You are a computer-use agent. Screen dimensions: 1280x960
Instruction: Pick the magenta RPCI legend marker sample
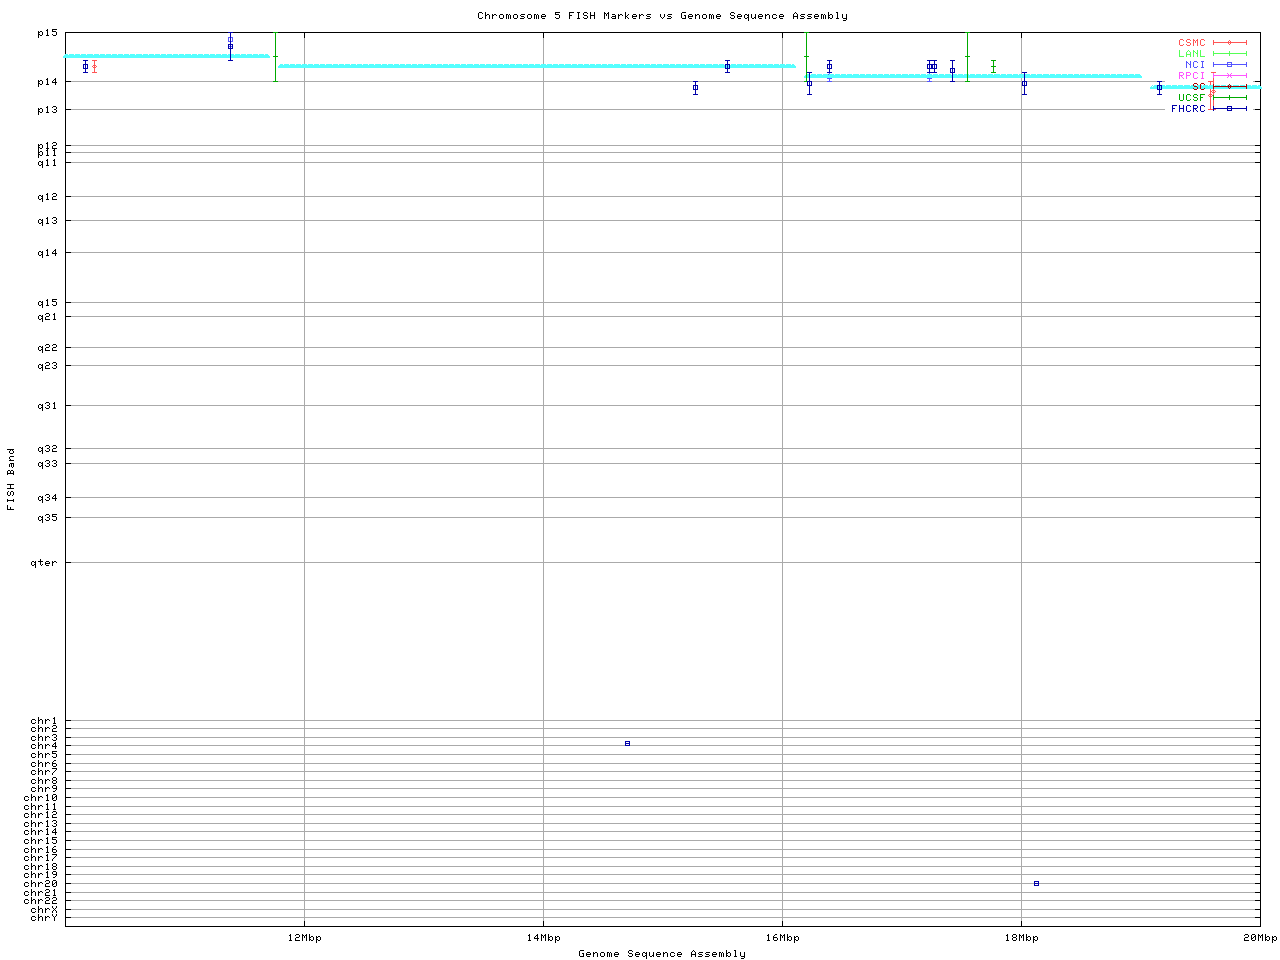coord(1229,76)
